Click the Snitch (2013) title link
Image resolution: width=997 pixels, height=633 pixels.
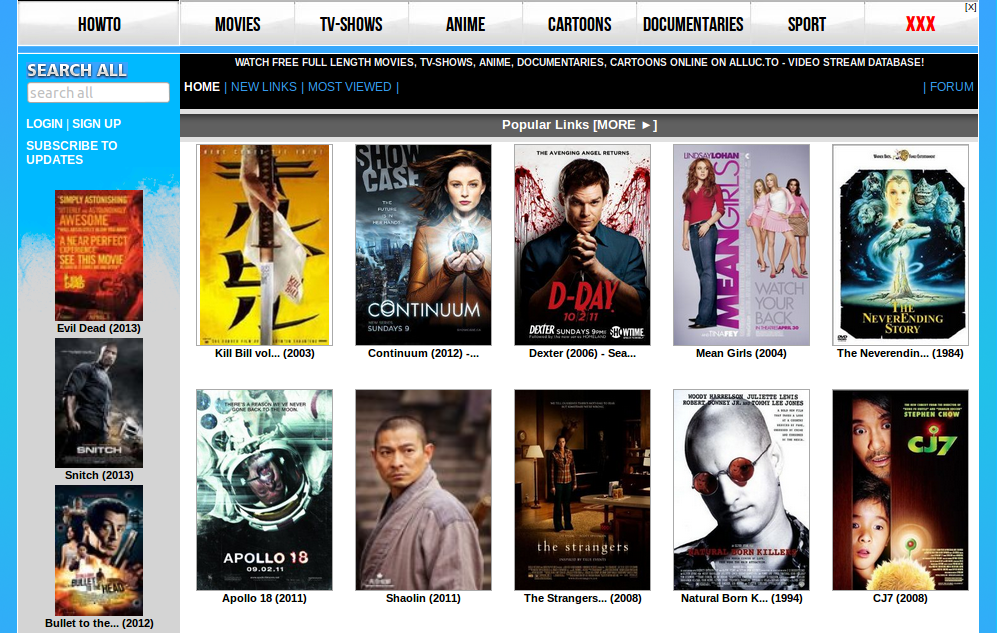tap(99, 475)
